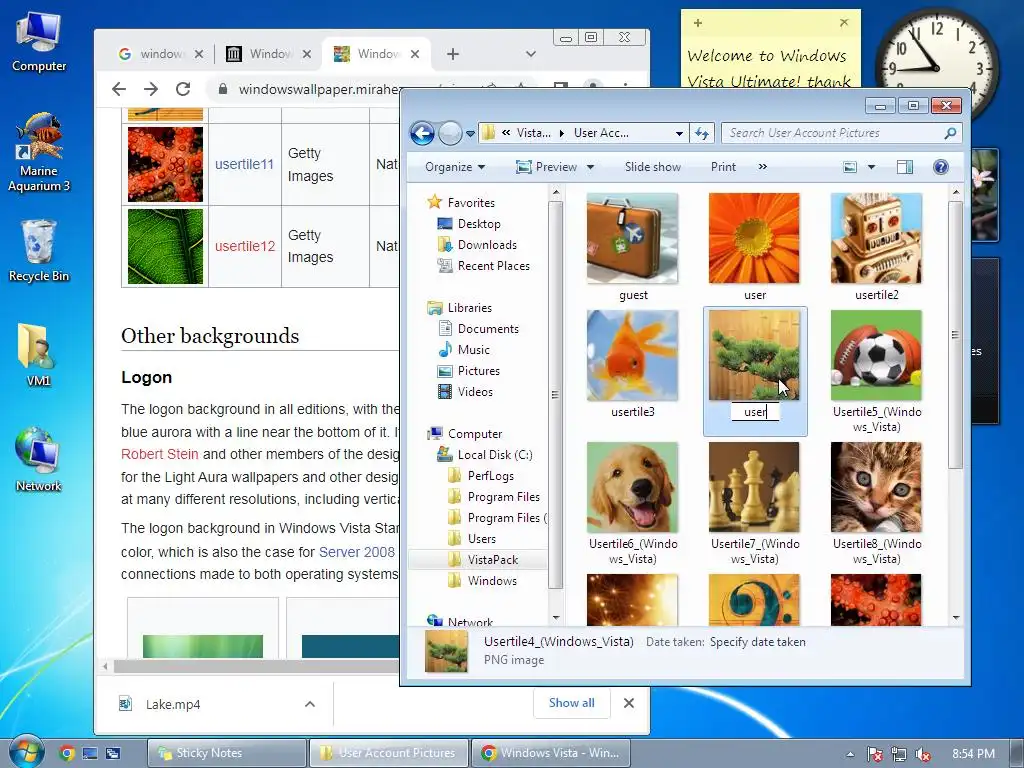This screenshot has height=768, width=1024.
Task: Click Chrome's tab search dropdown arrow
Action: pyautogui.click(x=531, y=54)
